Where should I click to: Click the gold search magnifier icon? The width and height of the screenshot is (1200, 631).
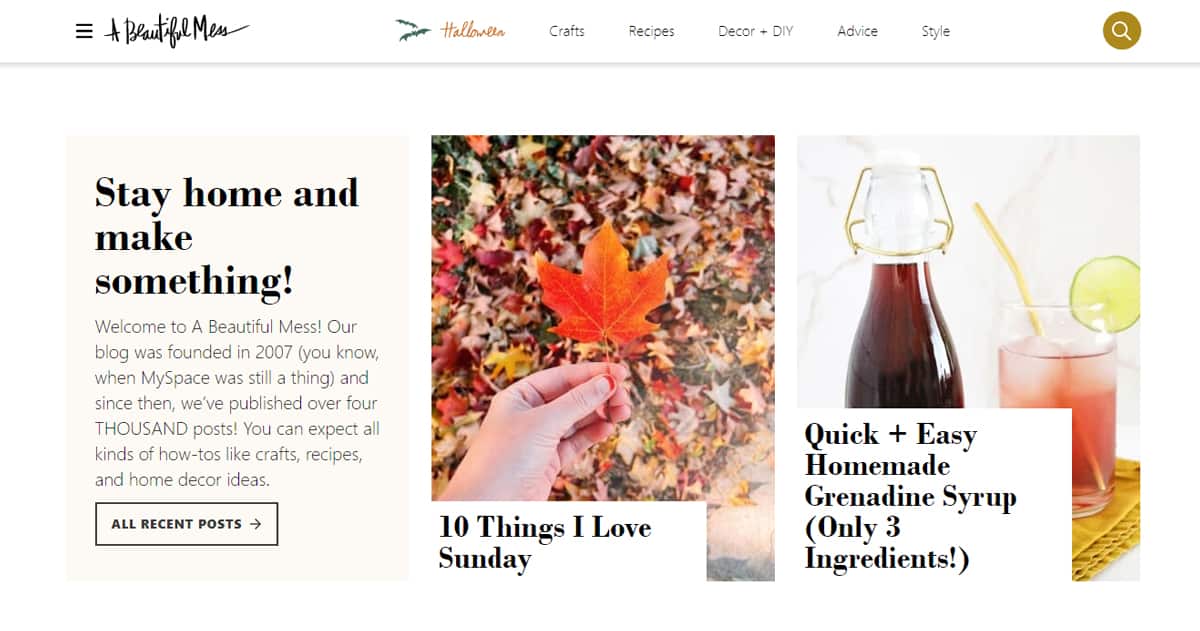tap(1121, 31)
